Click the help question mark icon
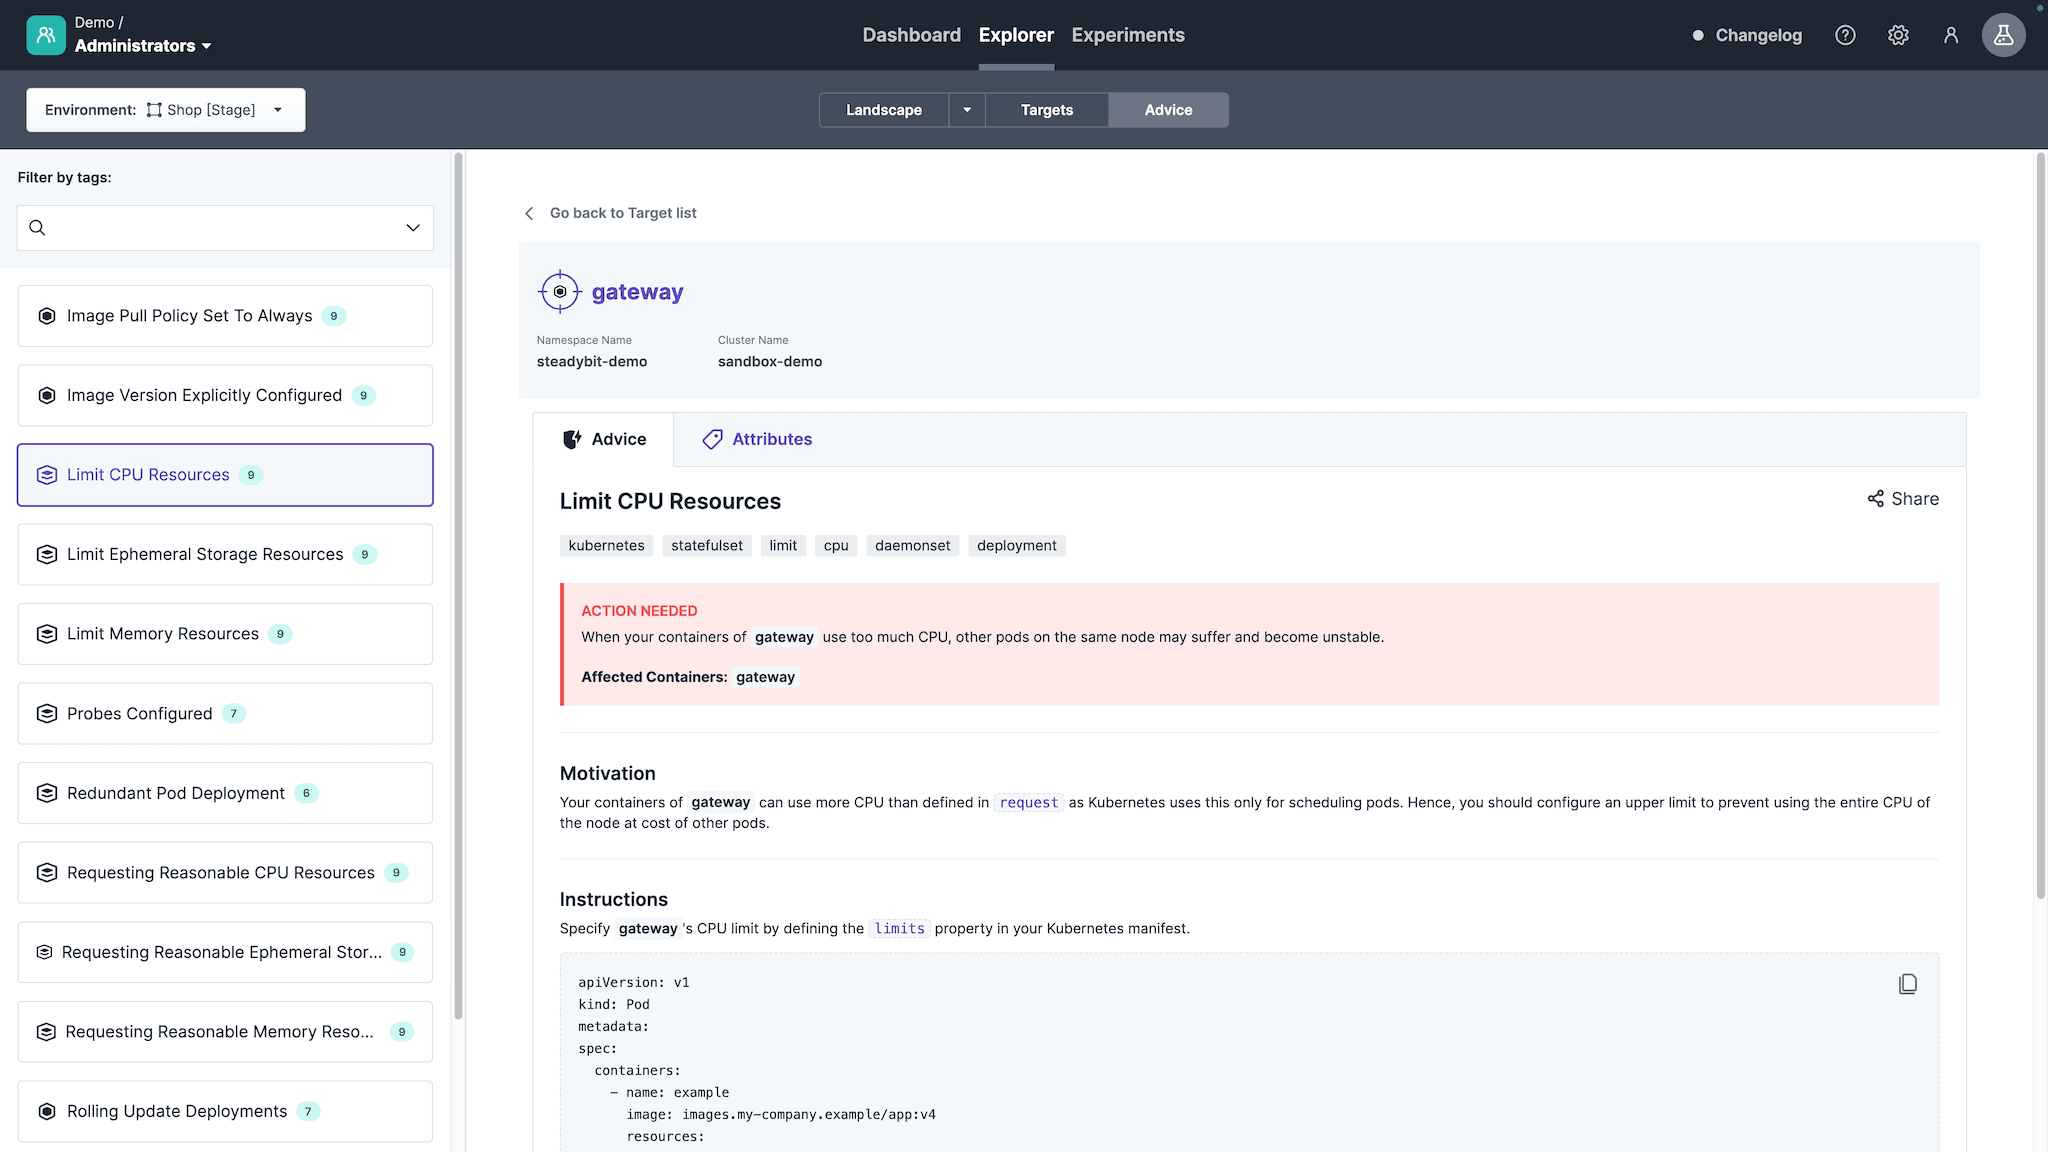 click(x=1845, y=35)
